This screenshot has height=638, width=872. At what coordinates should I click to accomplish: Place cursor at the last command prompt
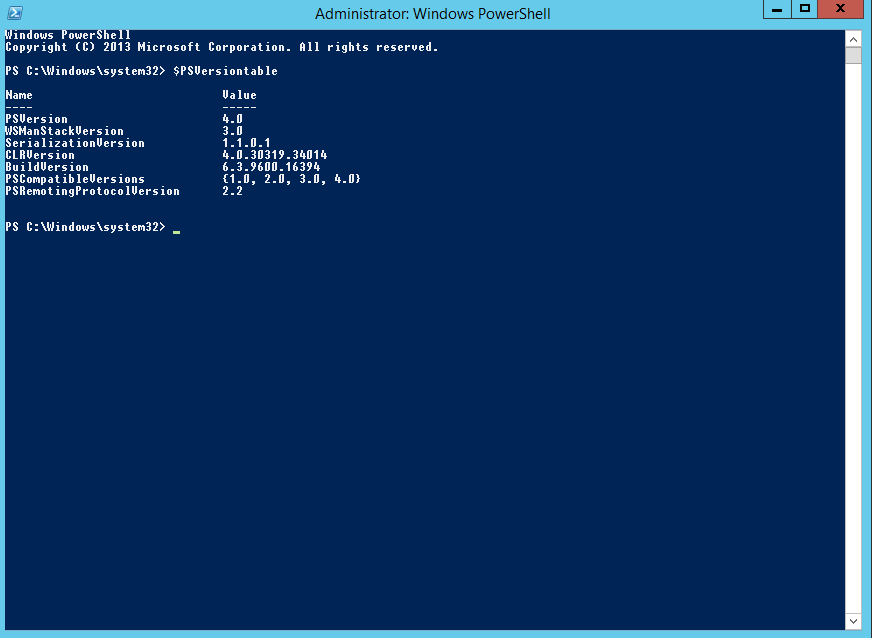[177, 228]
